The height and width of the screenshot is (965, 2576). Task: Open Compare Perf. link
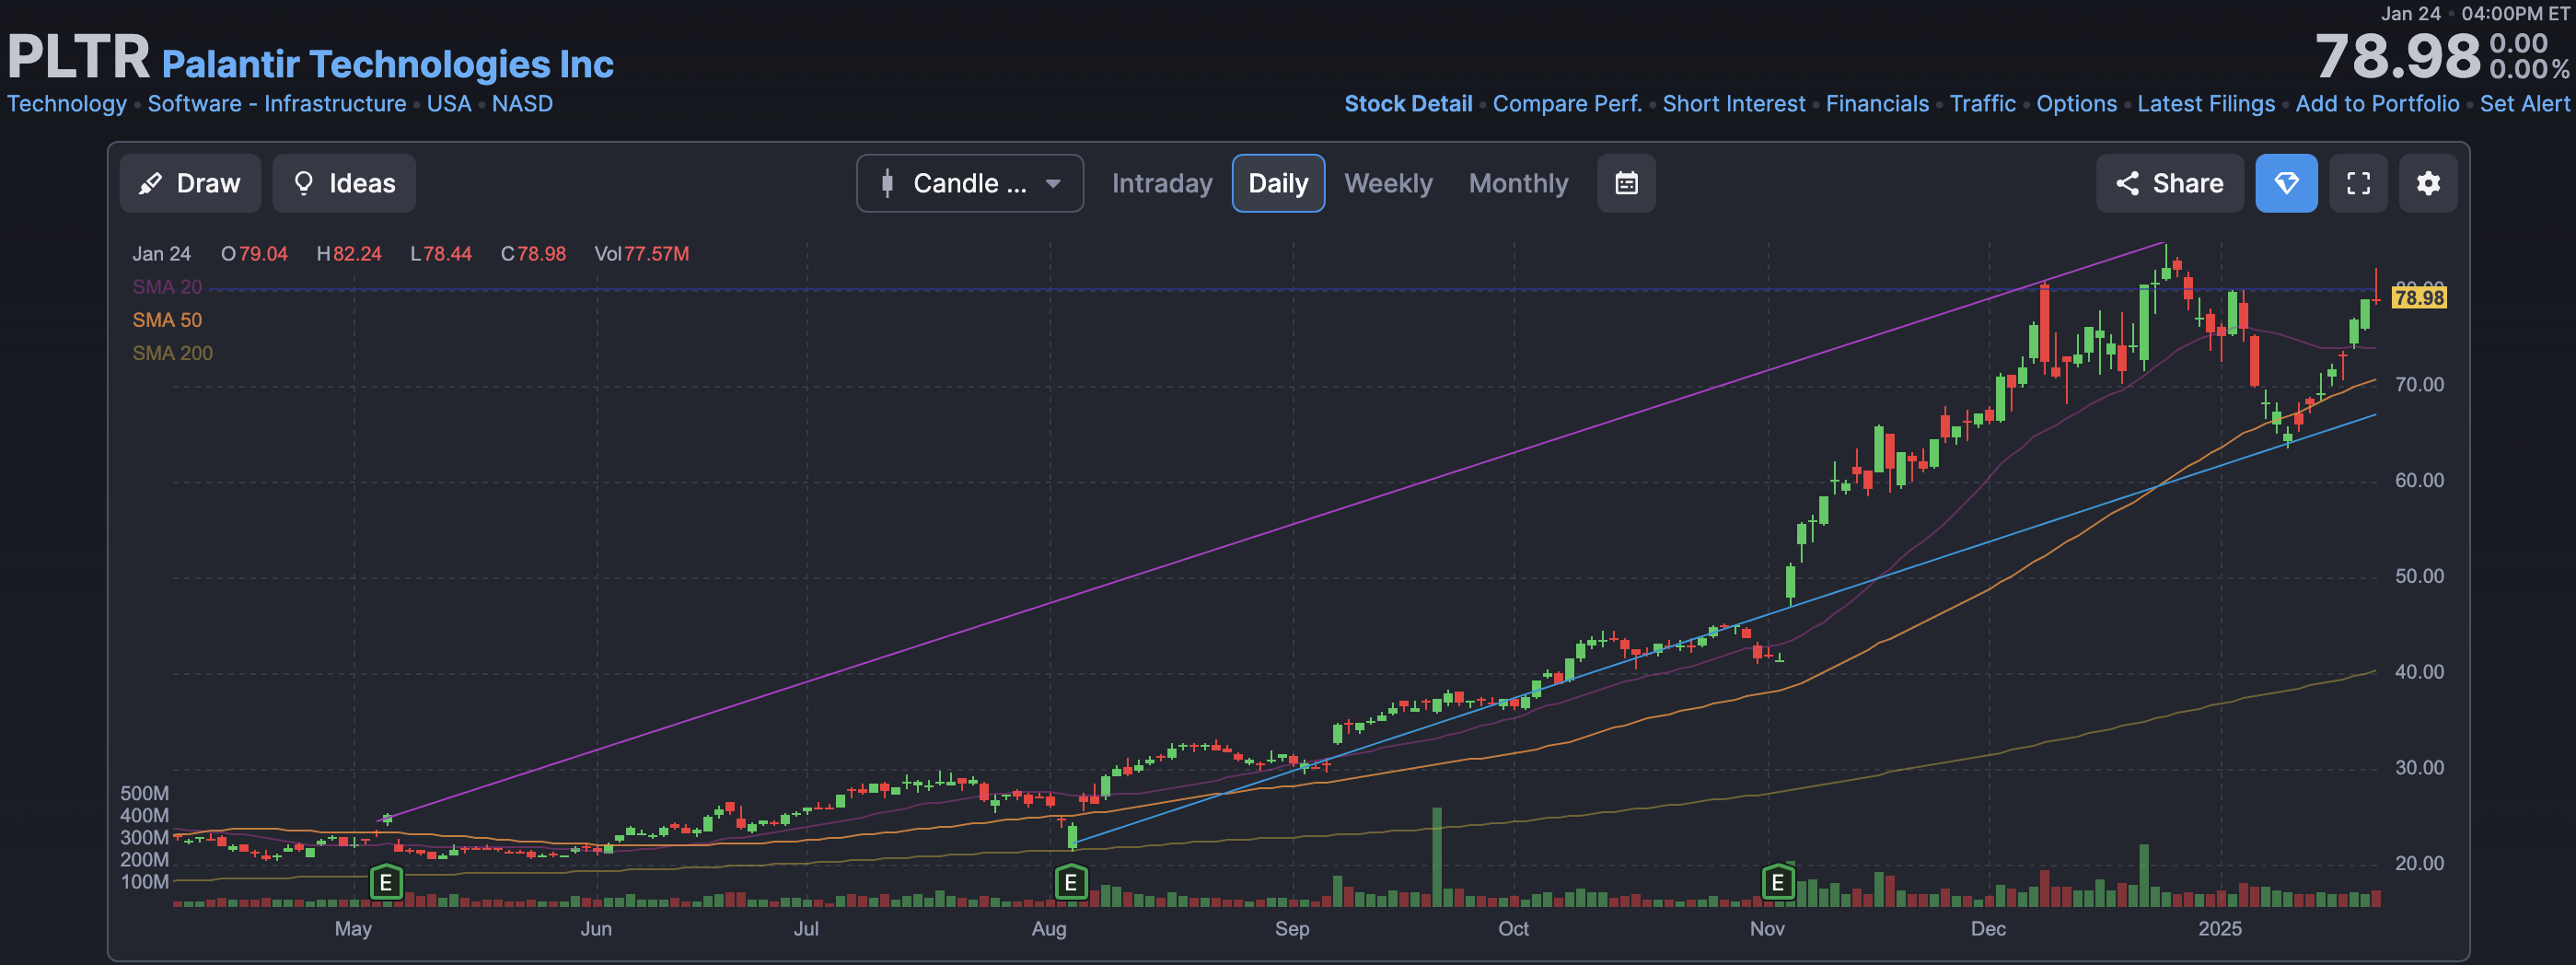(x=1567, y=104)
